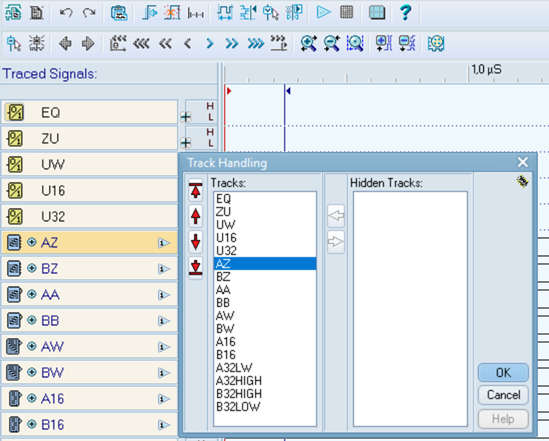Click the Zoom Out magnifier icon
549x441 pixels.
pyautogui.click(x=332, y=43)
